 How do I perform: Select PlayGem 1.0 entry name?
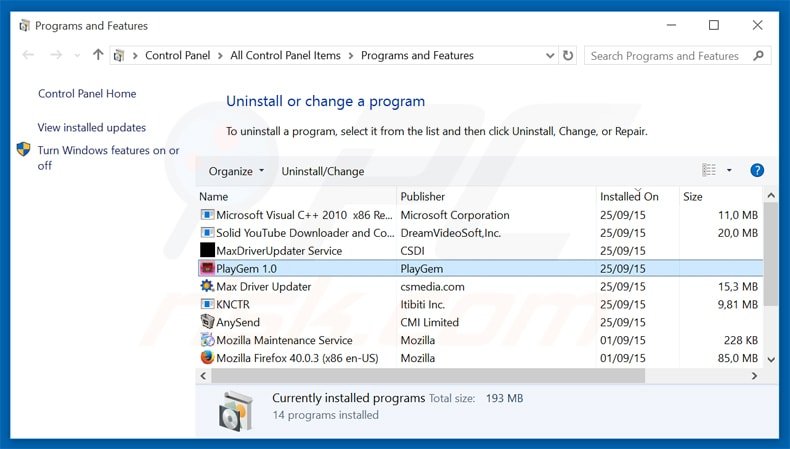[246, 269]
